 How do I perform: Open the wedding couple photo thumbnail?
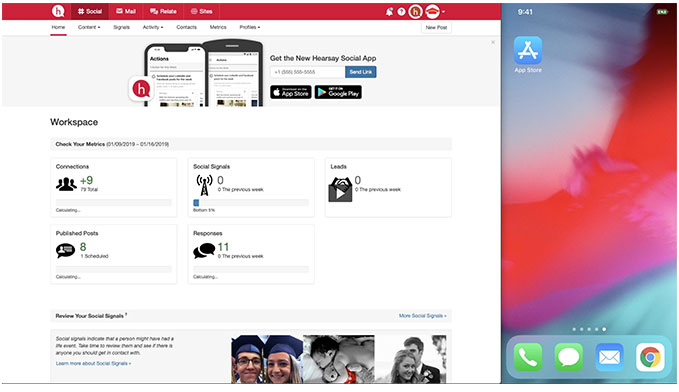(x=411, y=359)
